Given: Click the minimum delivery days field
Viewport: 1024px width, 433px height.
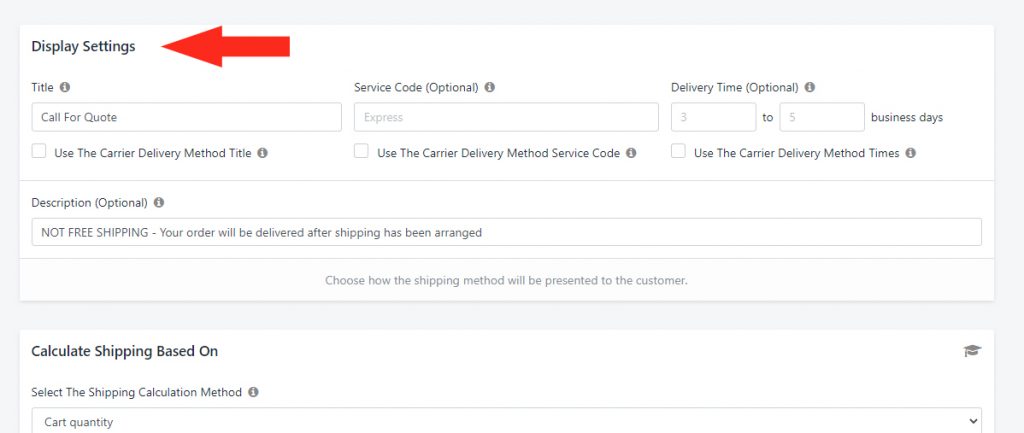Looking at the screenshot, I should click(x=714, y=117).
